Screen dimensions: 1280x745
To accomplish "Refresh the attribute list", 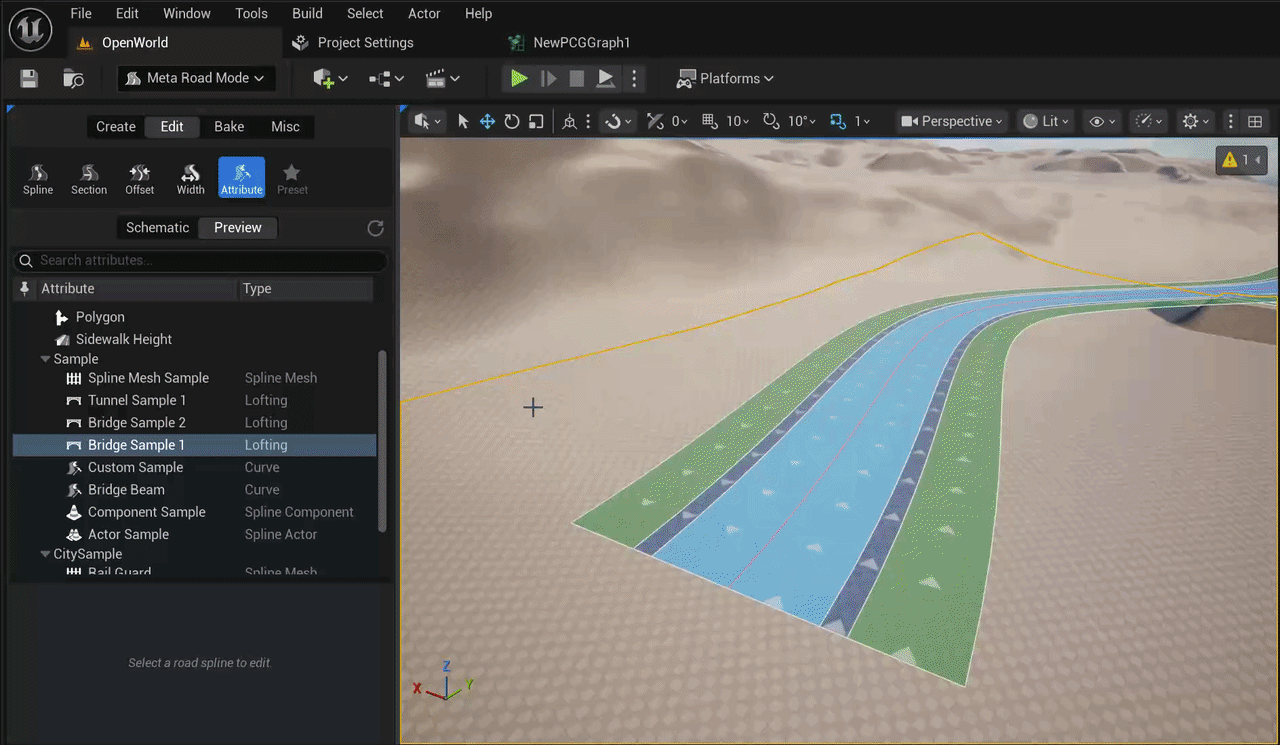I will point(376,228).
